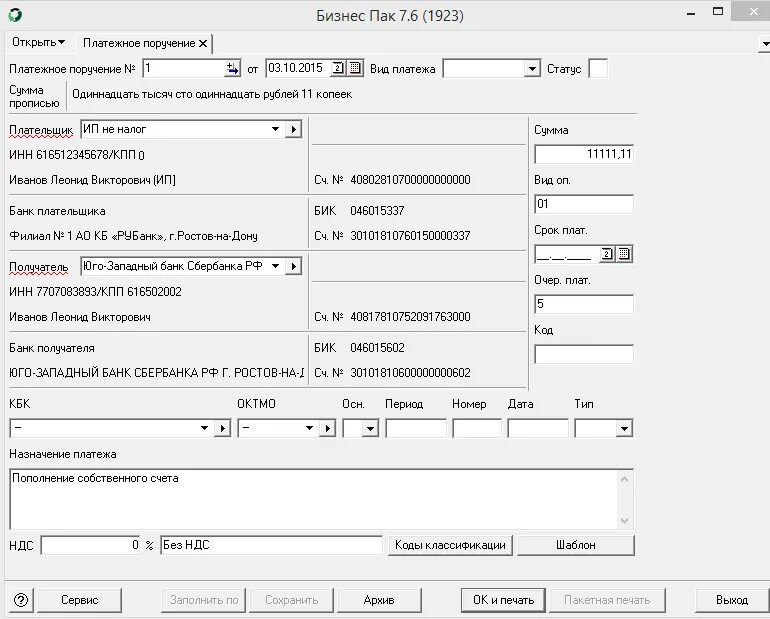
Task: Click the payment order number input field
Action: [x=184, y=68]
